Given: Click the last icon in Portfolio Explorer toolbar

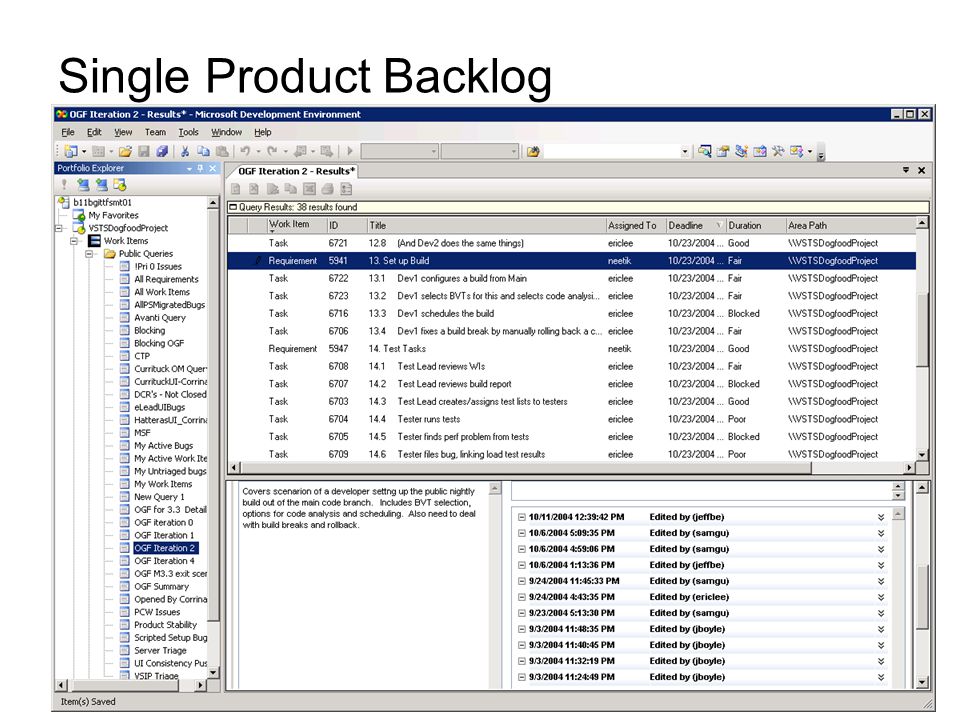Looking at the screenshot, I should (x=120, y=185).
